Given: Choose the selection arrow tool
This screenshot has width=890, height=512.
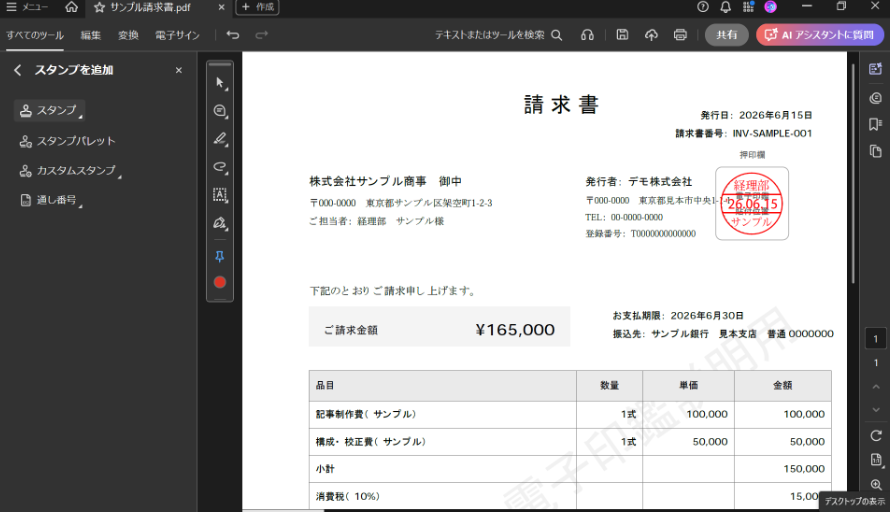Looking at the screenshot, I should 220,83.
